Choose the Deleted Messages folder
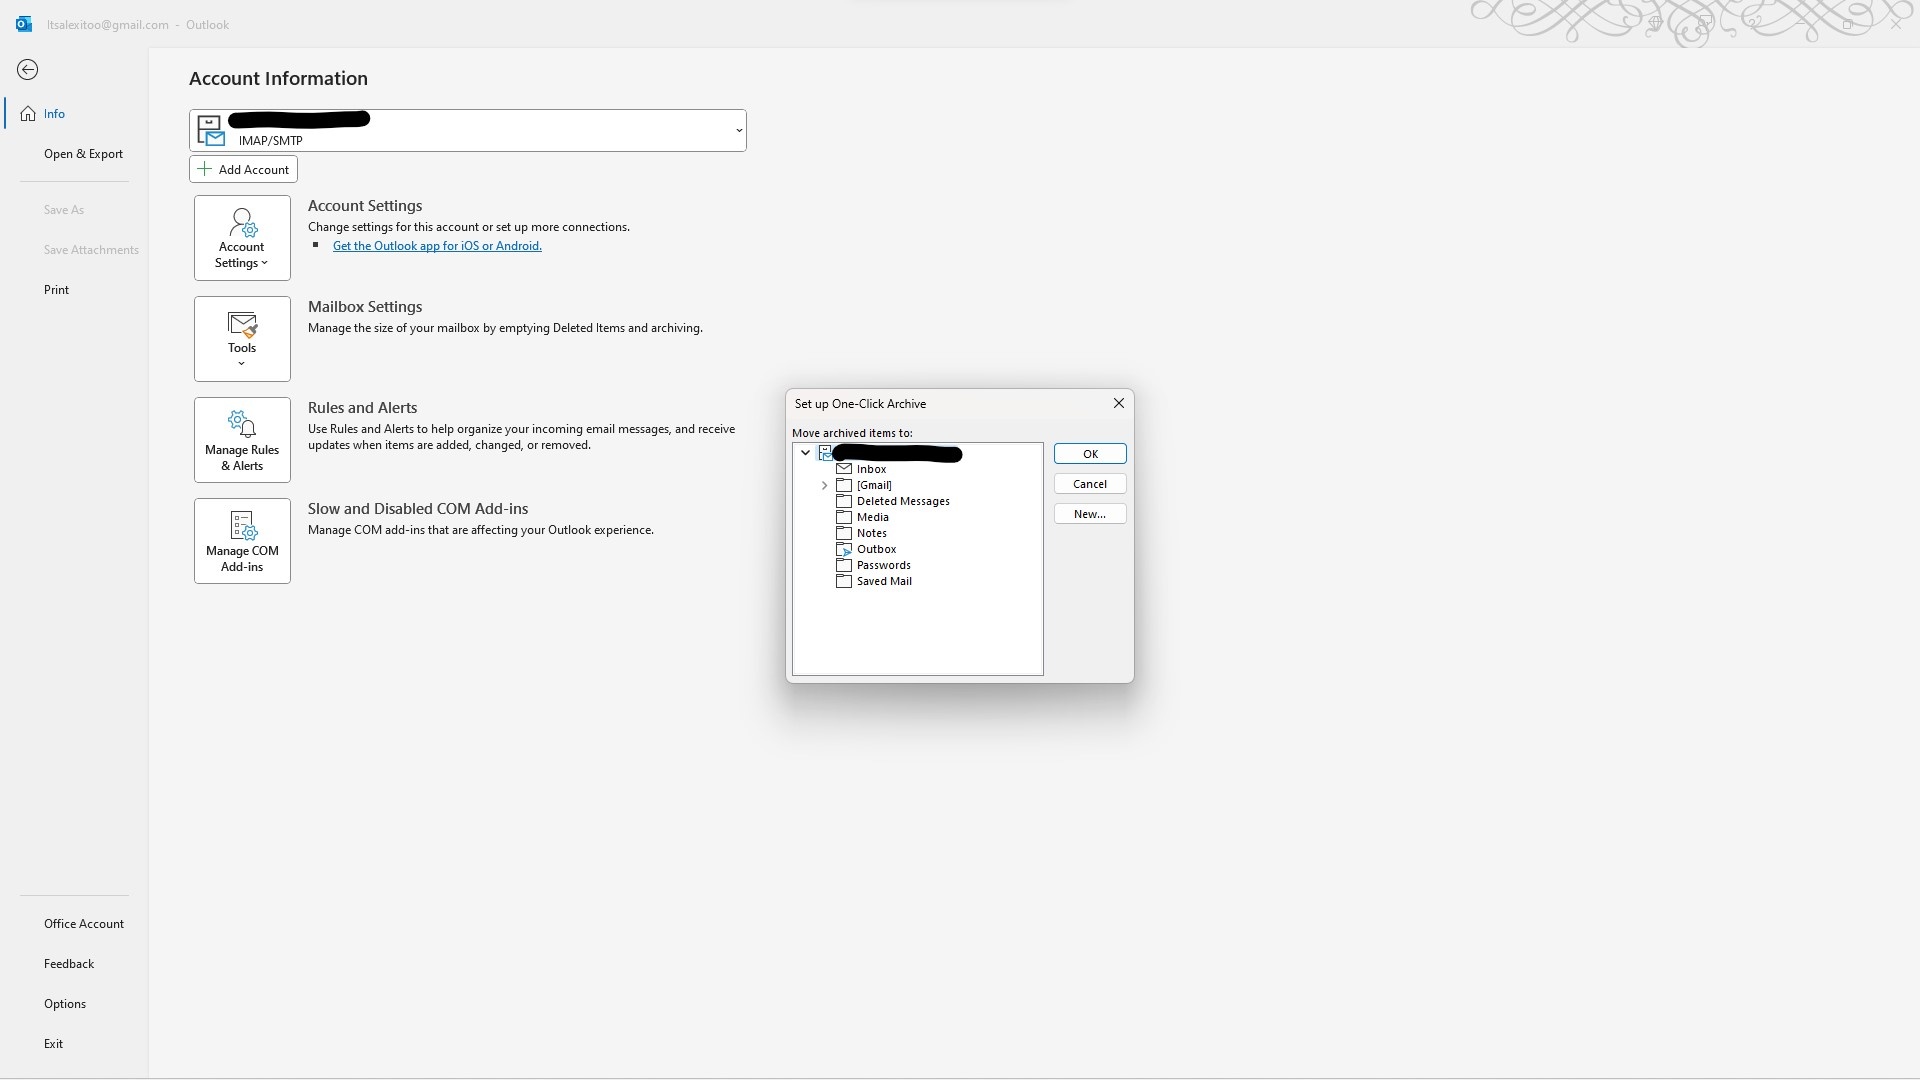 [x=902, y=501]
